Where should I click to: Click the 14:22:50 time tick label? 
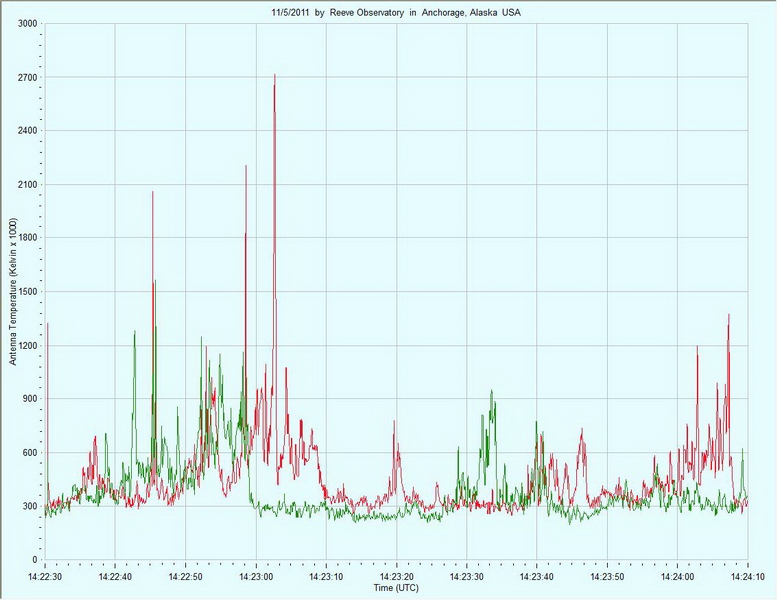pyautogui.click(x=185, y=577)
